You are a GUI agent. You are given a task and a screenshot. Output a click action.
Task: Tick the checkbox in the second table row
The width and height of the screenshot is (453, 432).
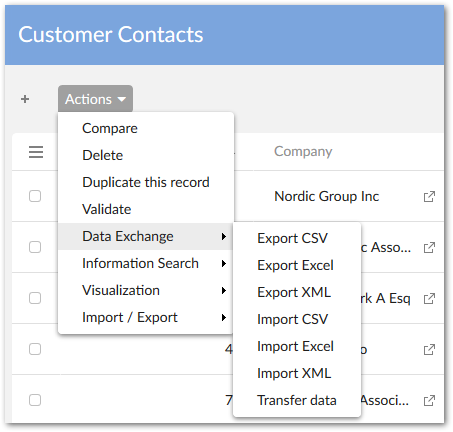[35, 247]
